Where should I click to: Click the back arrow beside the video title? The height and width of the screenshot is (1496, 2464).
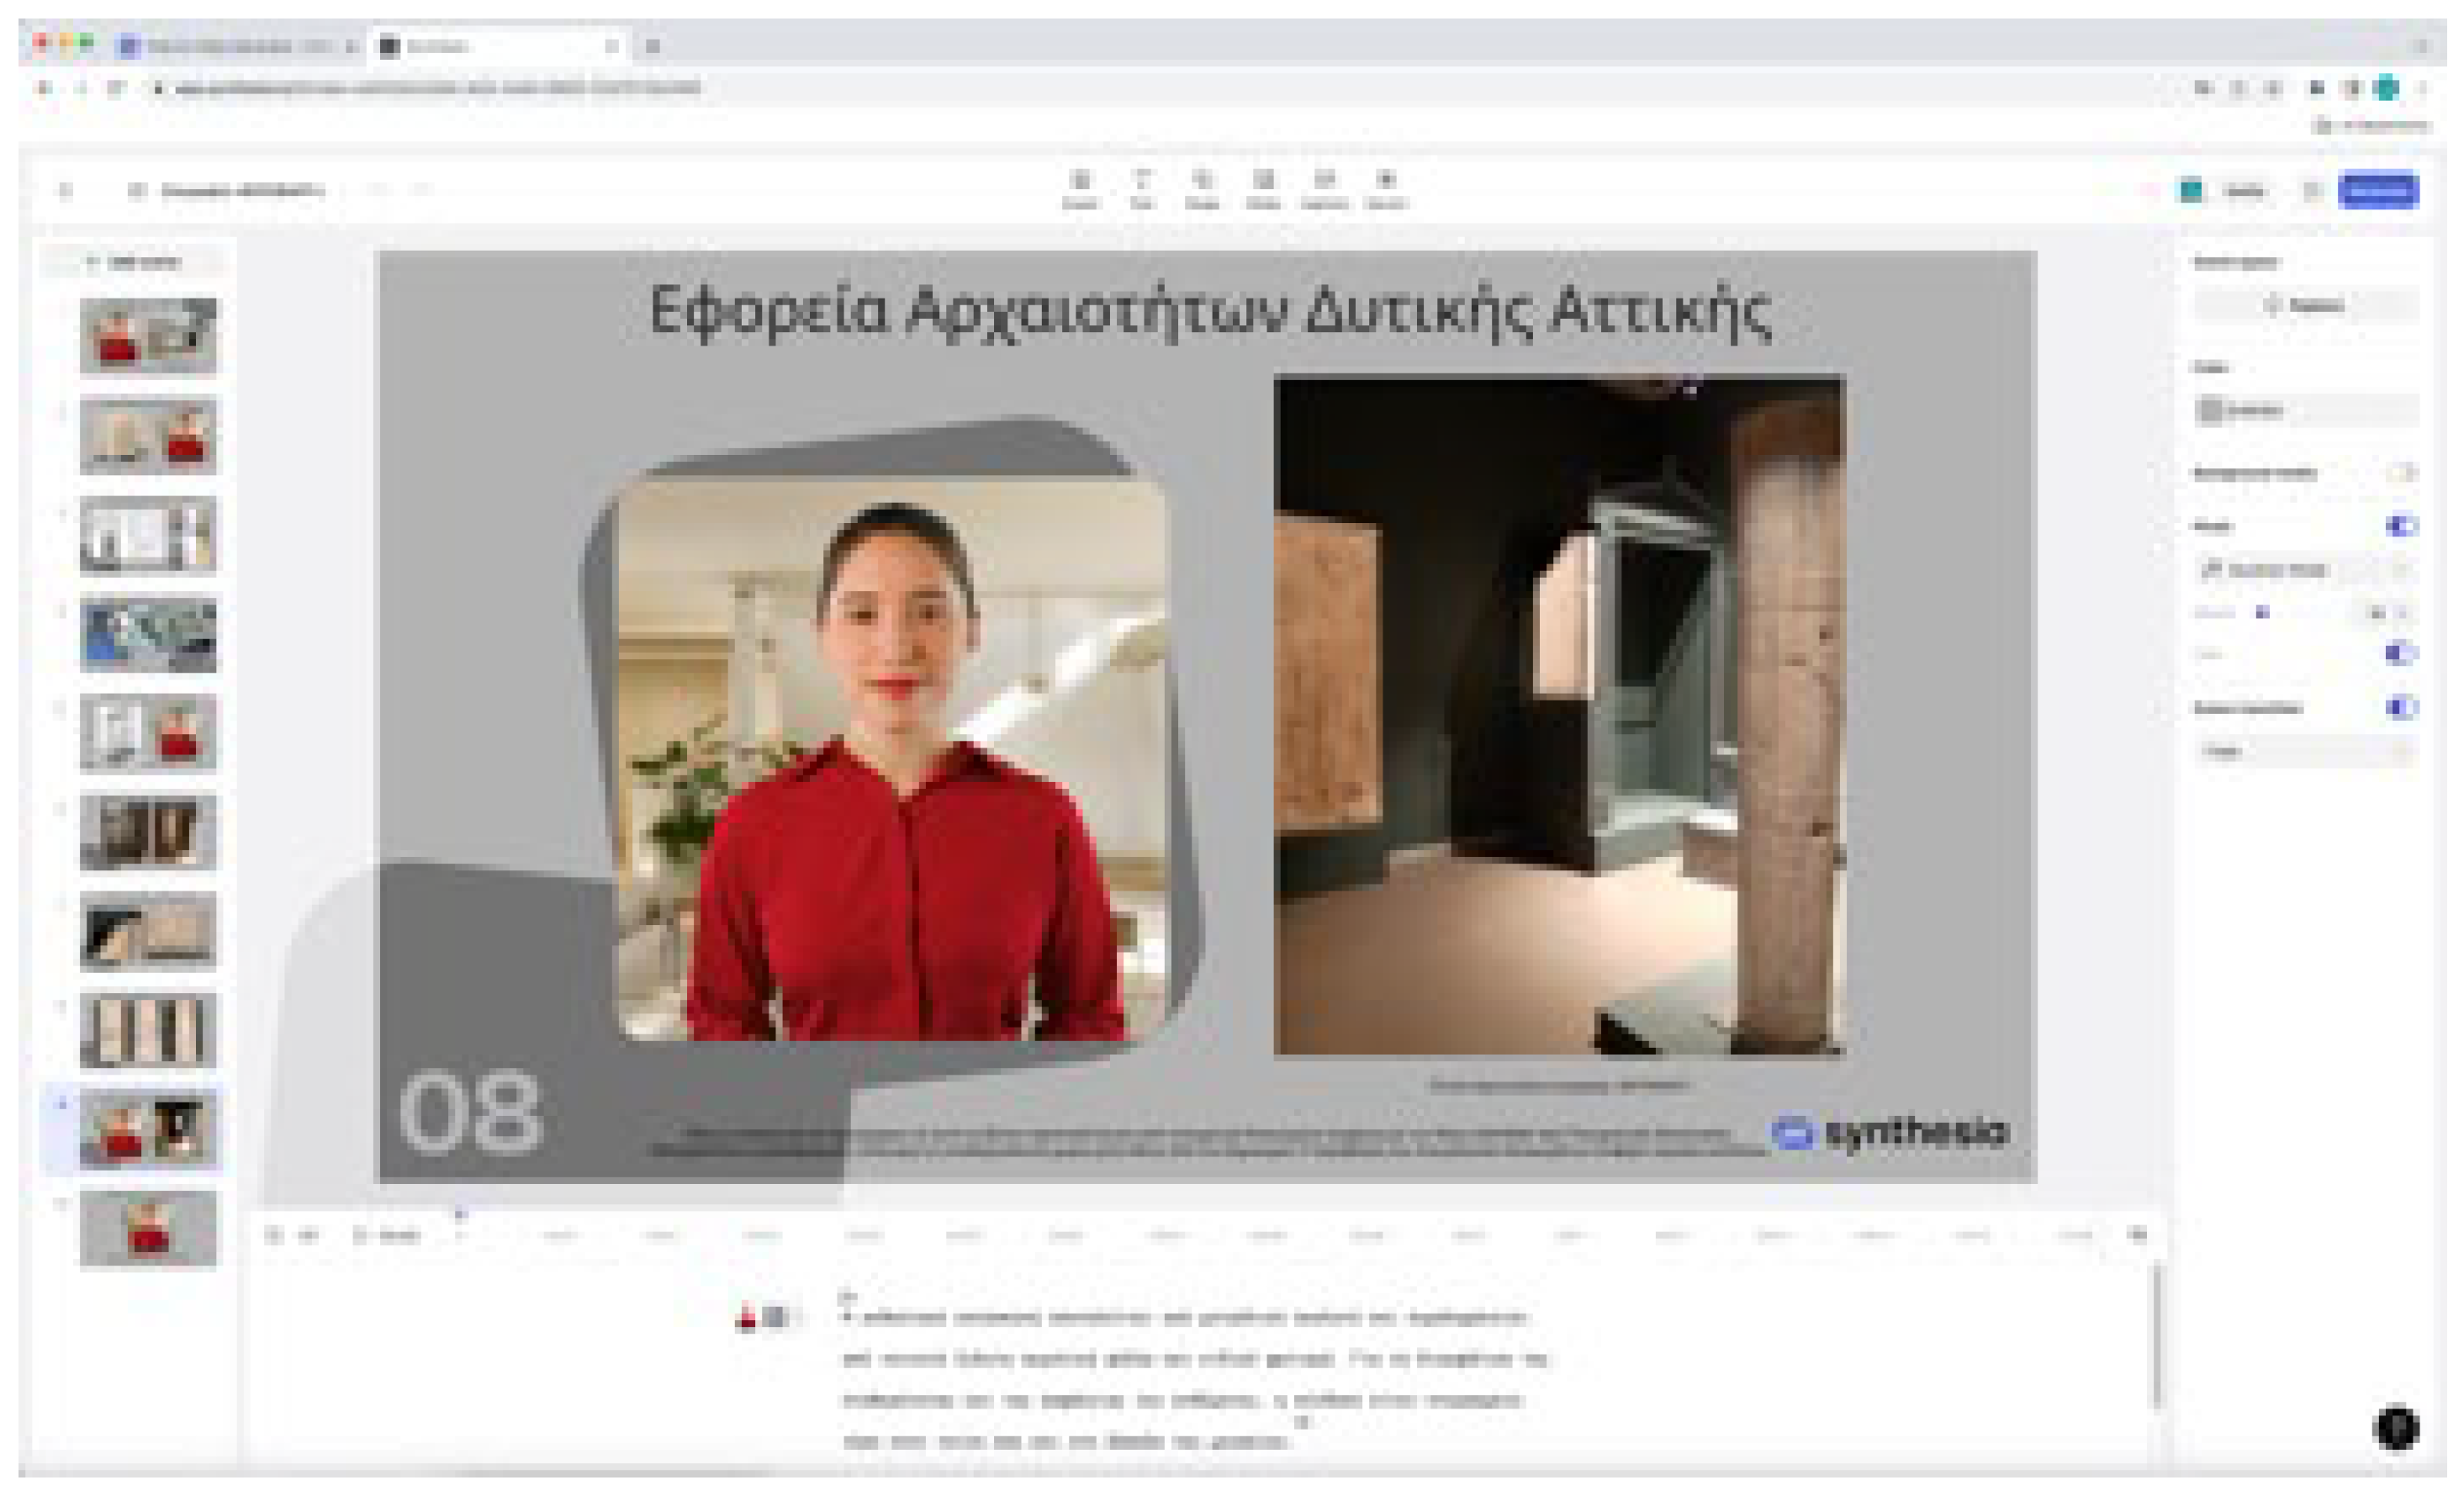[66, 190]
